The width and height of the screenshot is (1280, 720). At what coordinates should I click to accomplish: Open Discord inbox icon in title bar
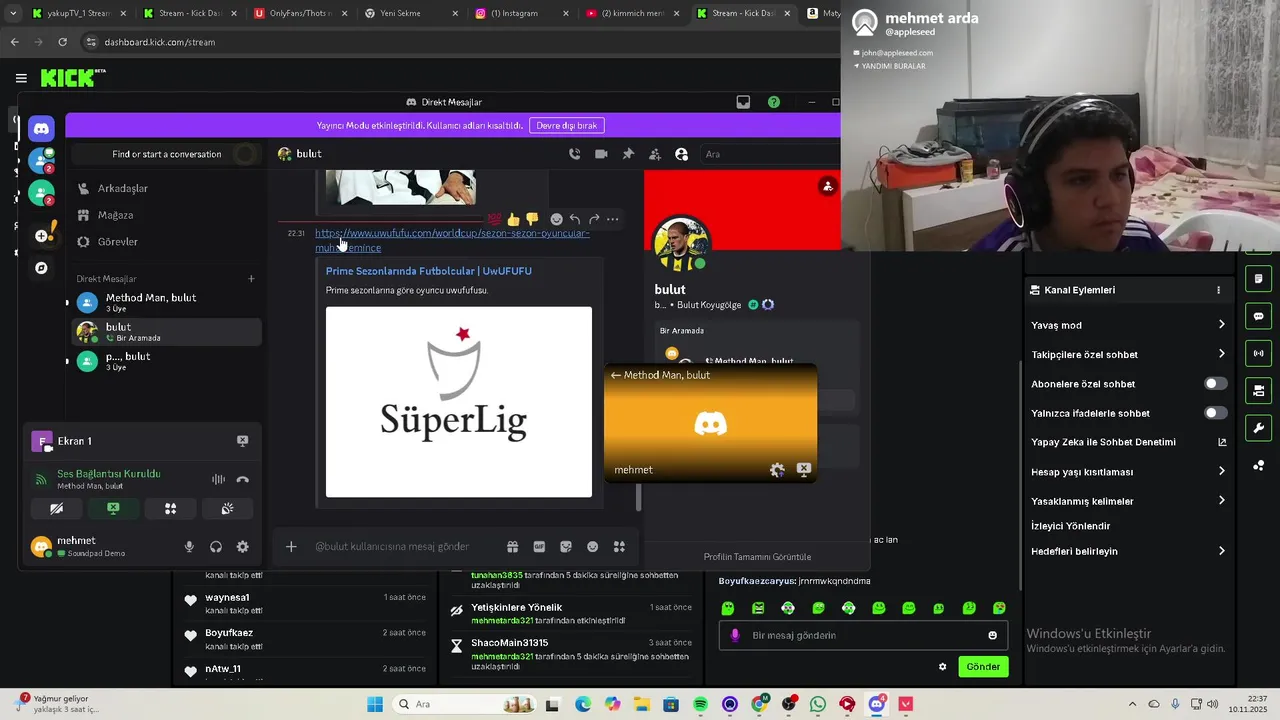click(x=743, y=102)
